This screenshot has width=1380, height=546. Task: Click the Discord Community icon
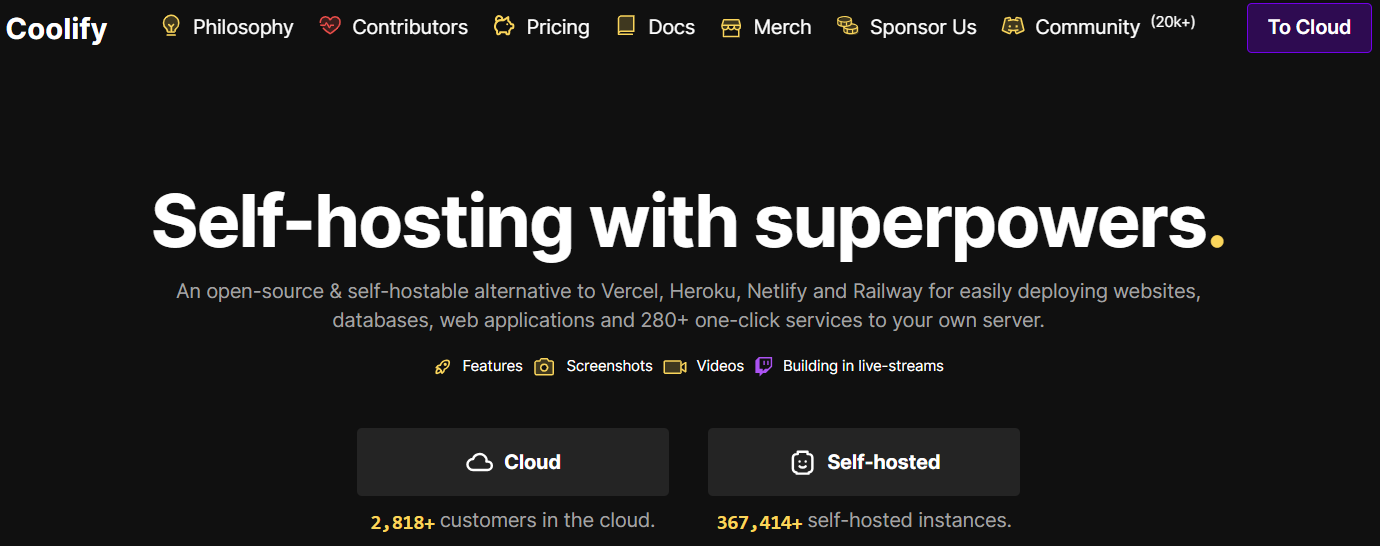click(1013, 27)
